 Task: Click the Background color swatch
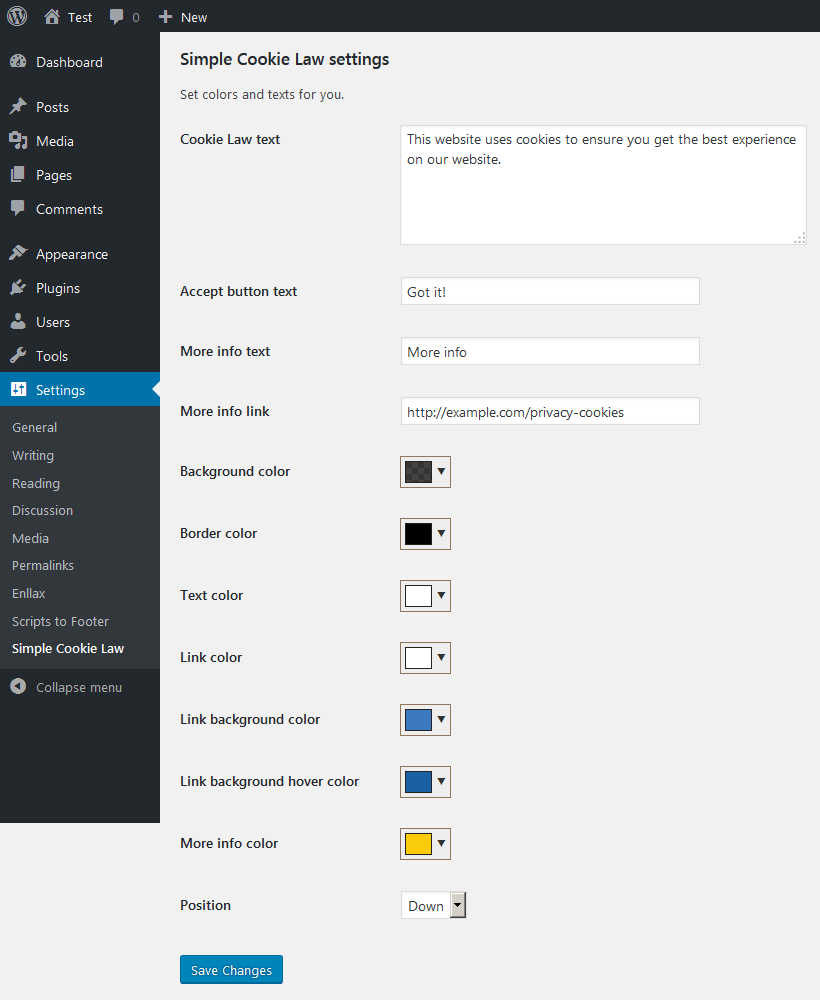point(418,472)
